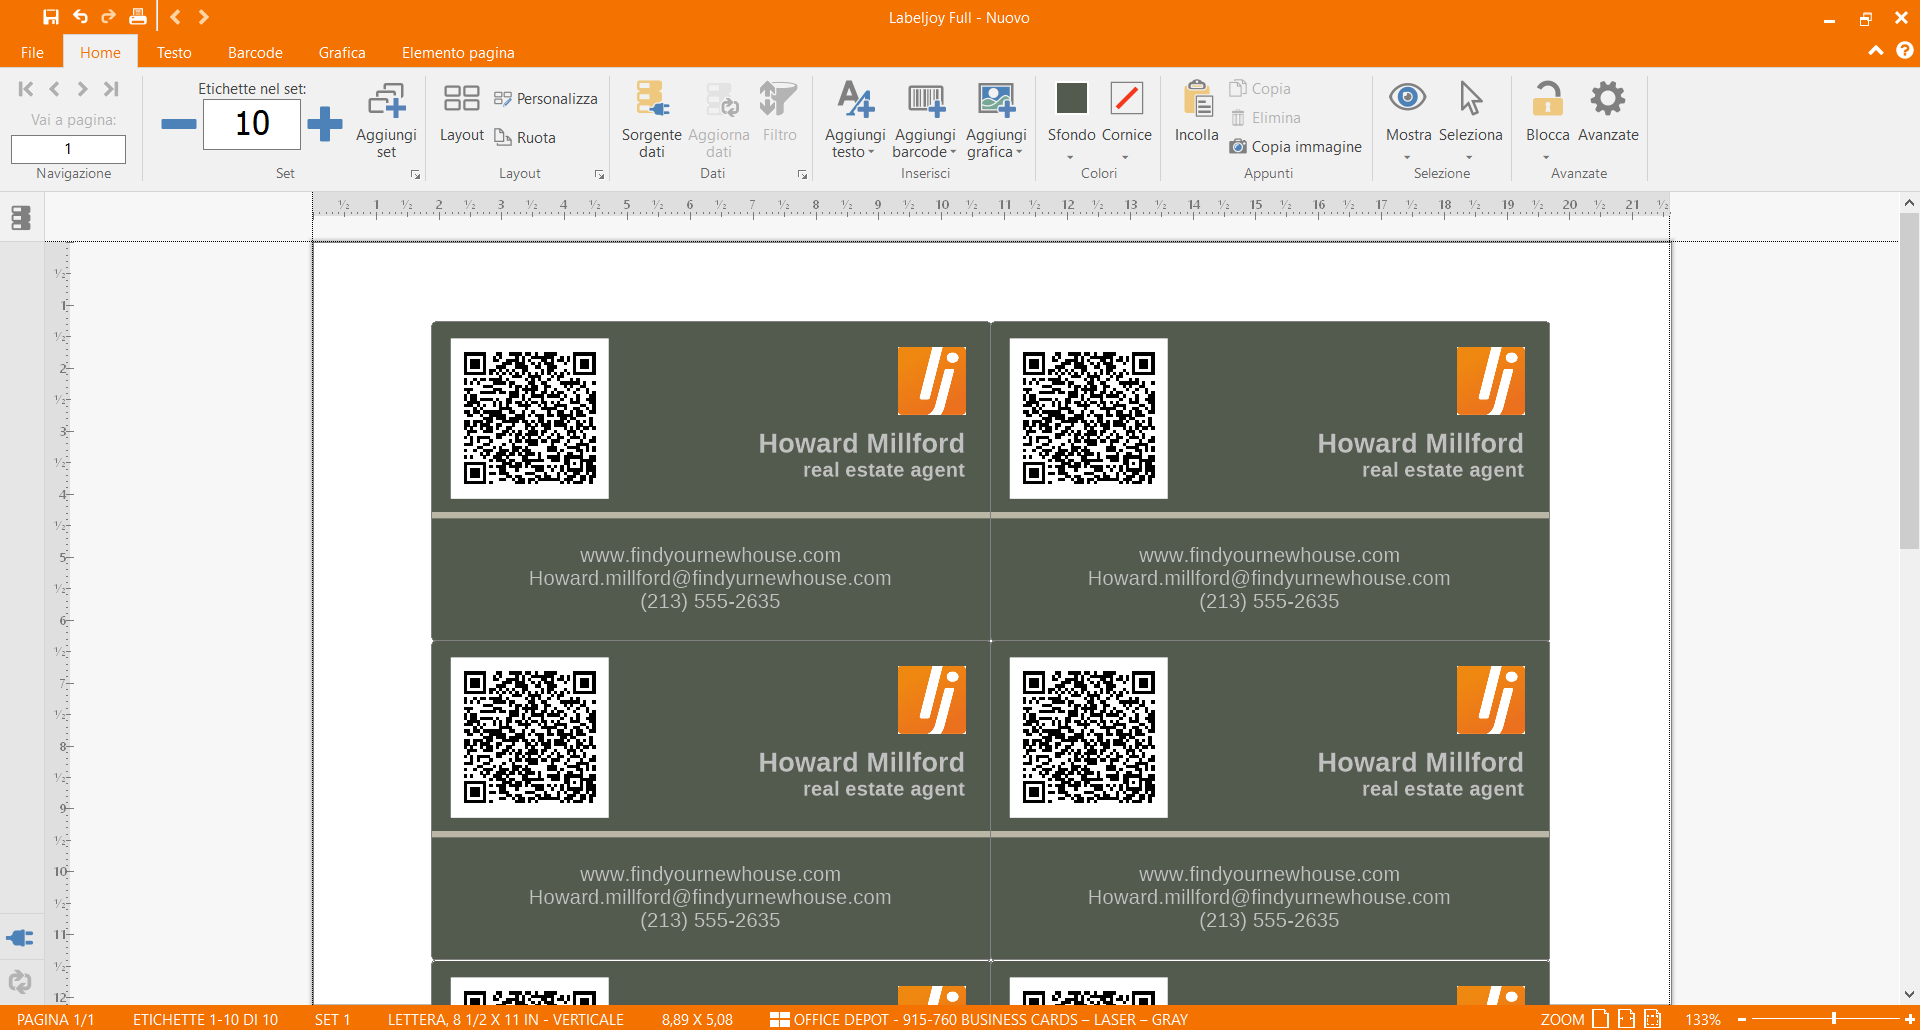Click zoom to label icon in status bar
The height and width of the screenshot is (1030, 1920).
1653,1019
